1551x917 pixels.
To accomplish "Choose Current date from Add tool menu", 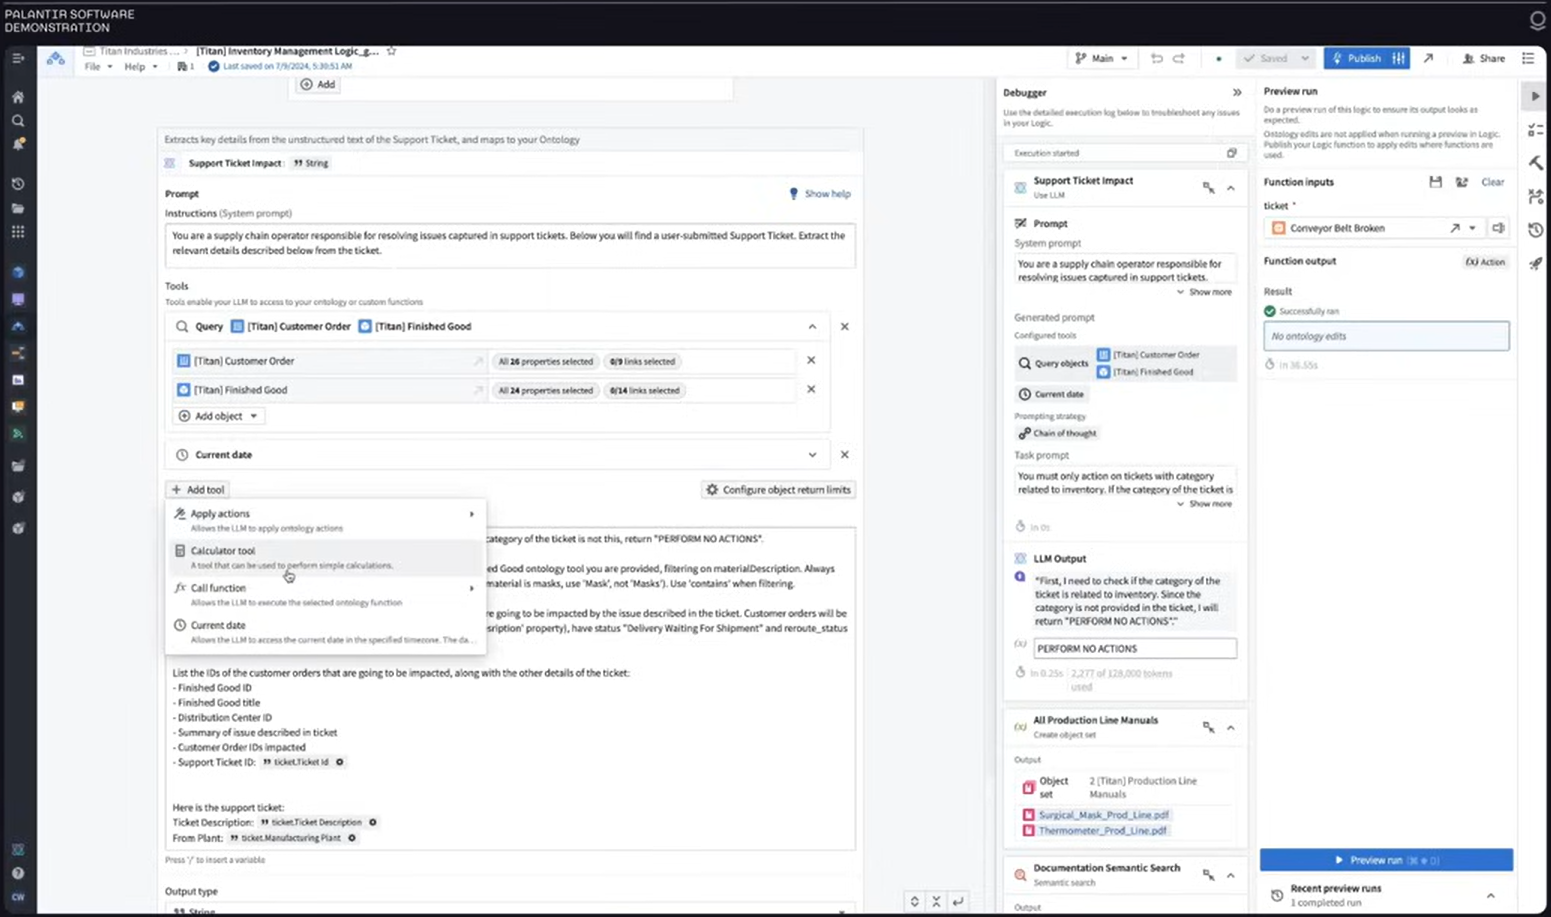I will [x=326, y=632].
